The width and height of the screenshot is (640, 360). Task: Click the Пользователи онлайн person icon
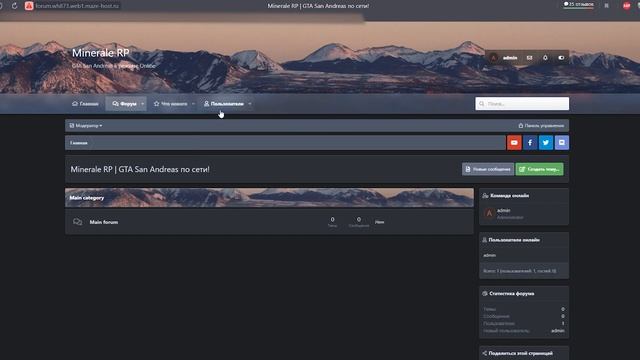[x=484, y=240]
